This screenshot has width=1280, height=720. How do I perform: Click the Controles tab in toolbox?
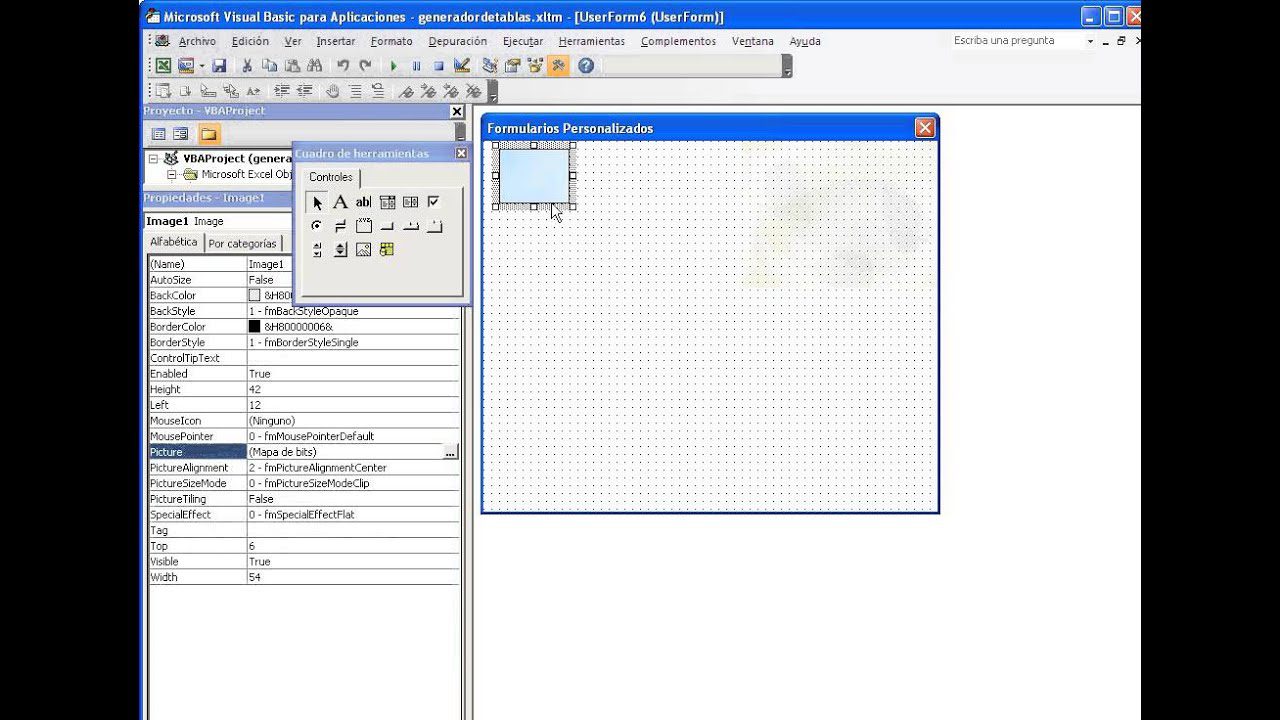[331, 177]
